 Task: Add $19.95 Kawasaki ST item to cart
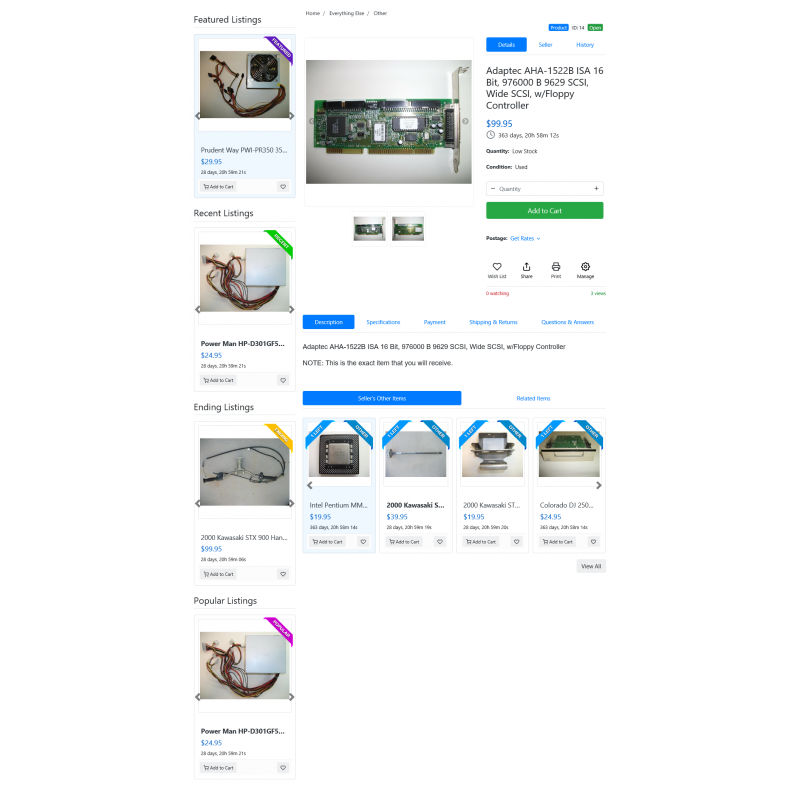(481, 542)
